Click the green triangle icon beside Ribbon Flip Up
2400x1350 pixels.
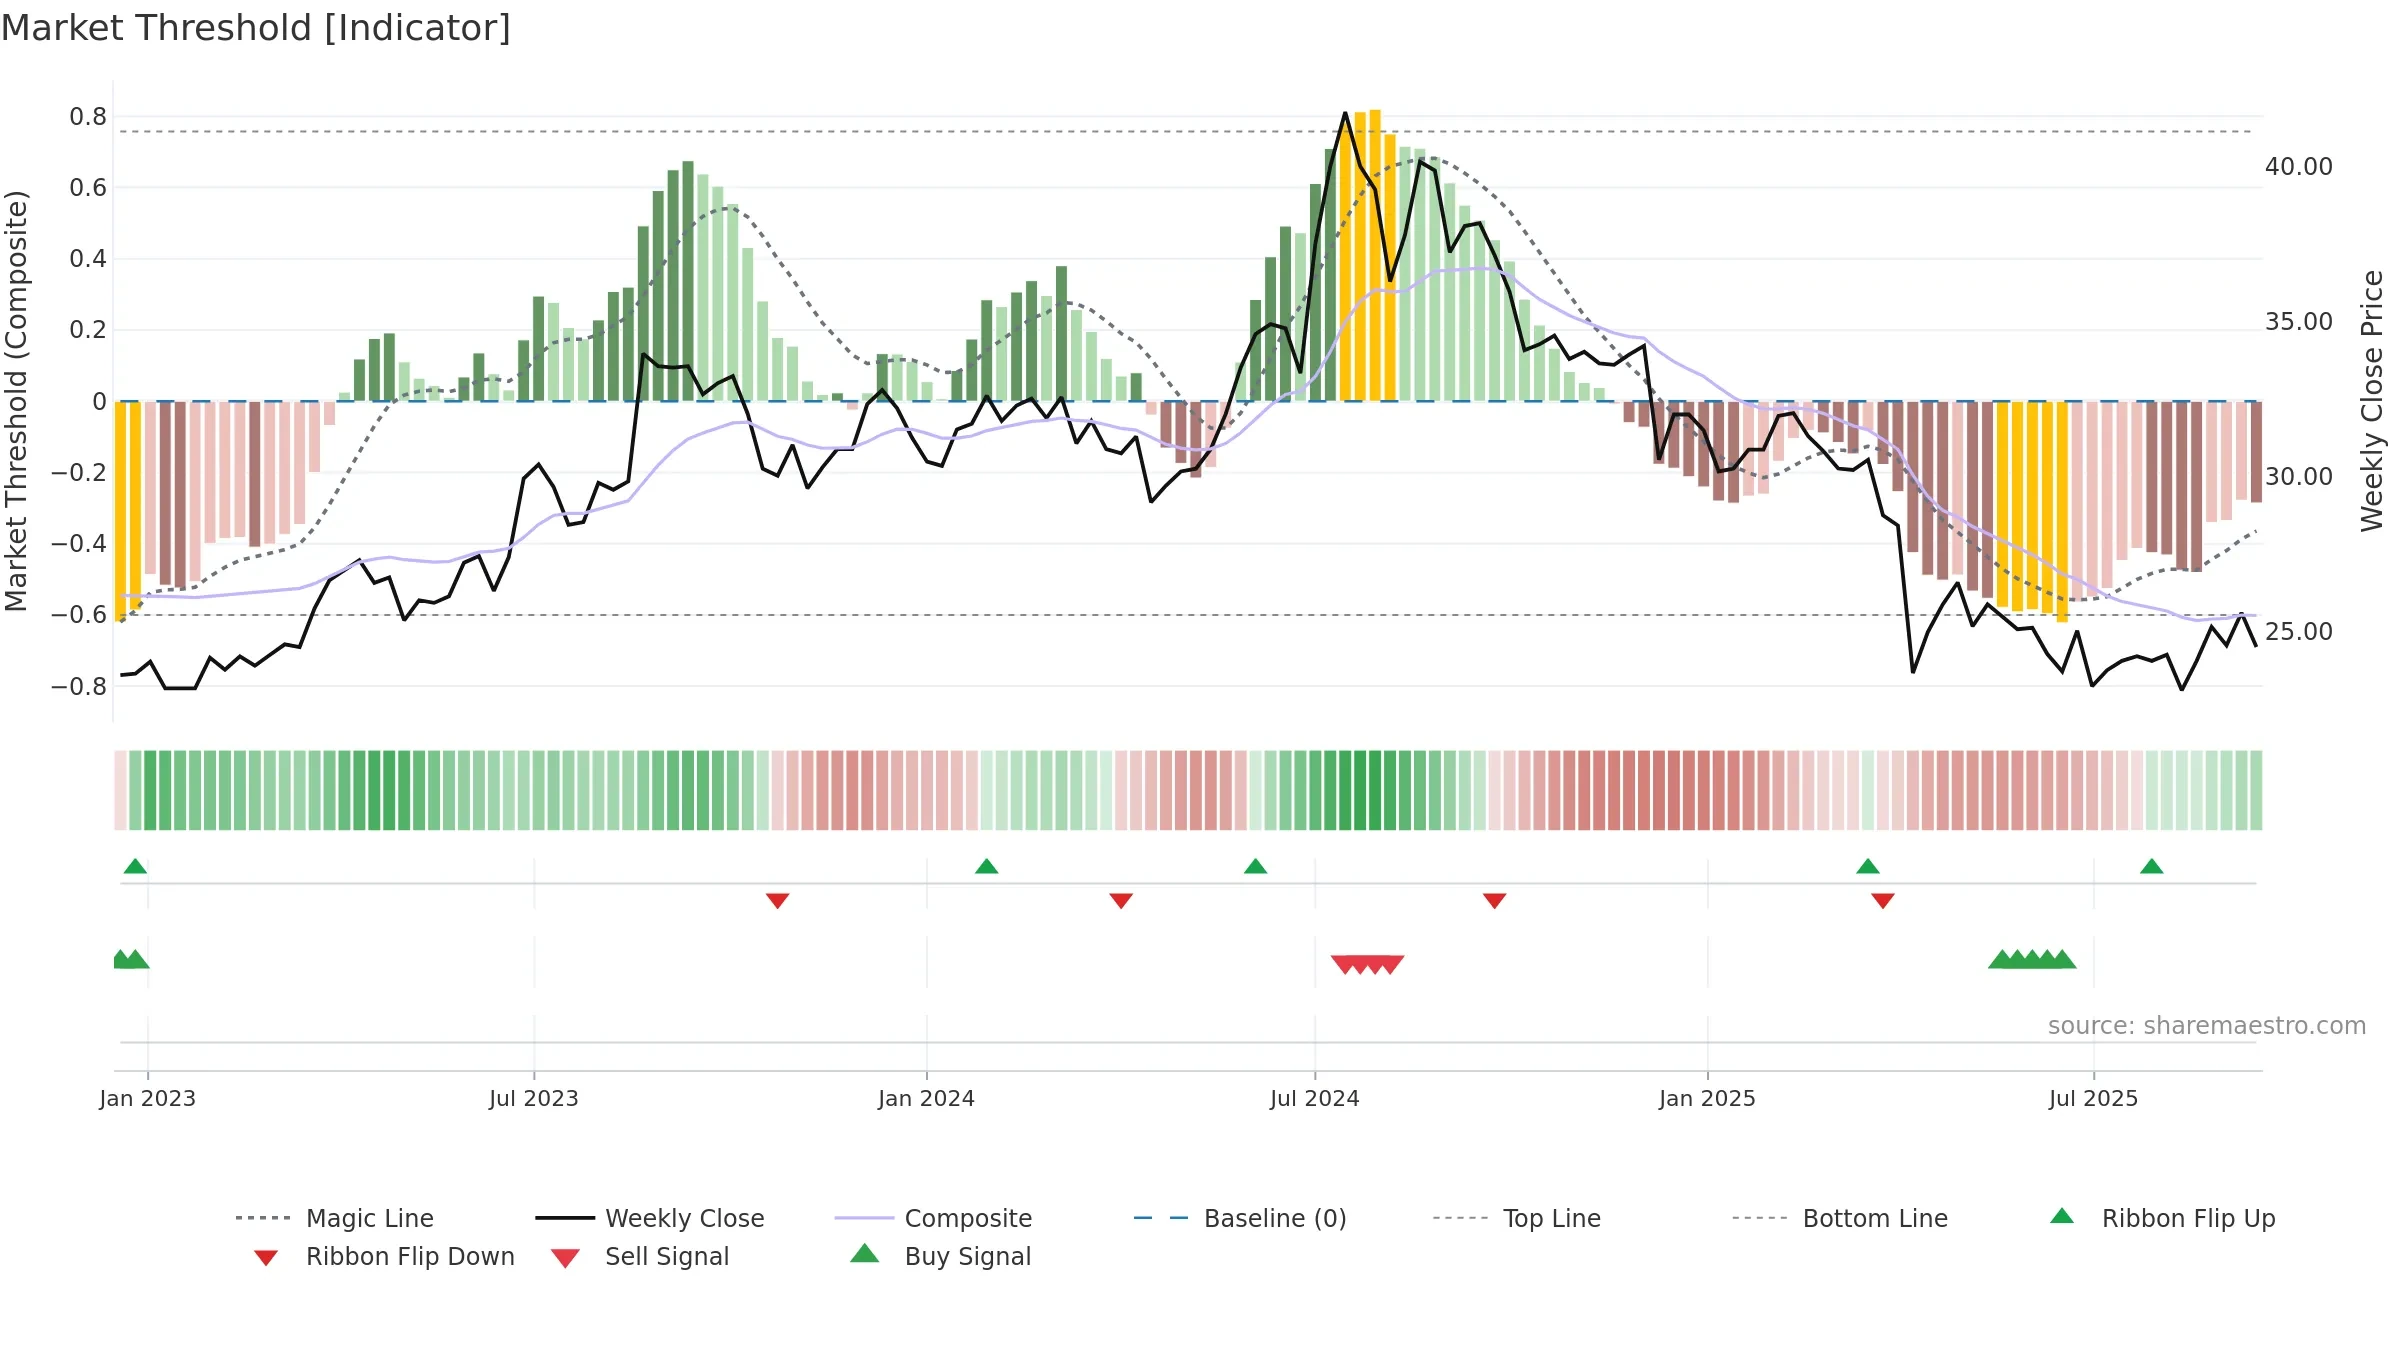coord(2061,1216)
